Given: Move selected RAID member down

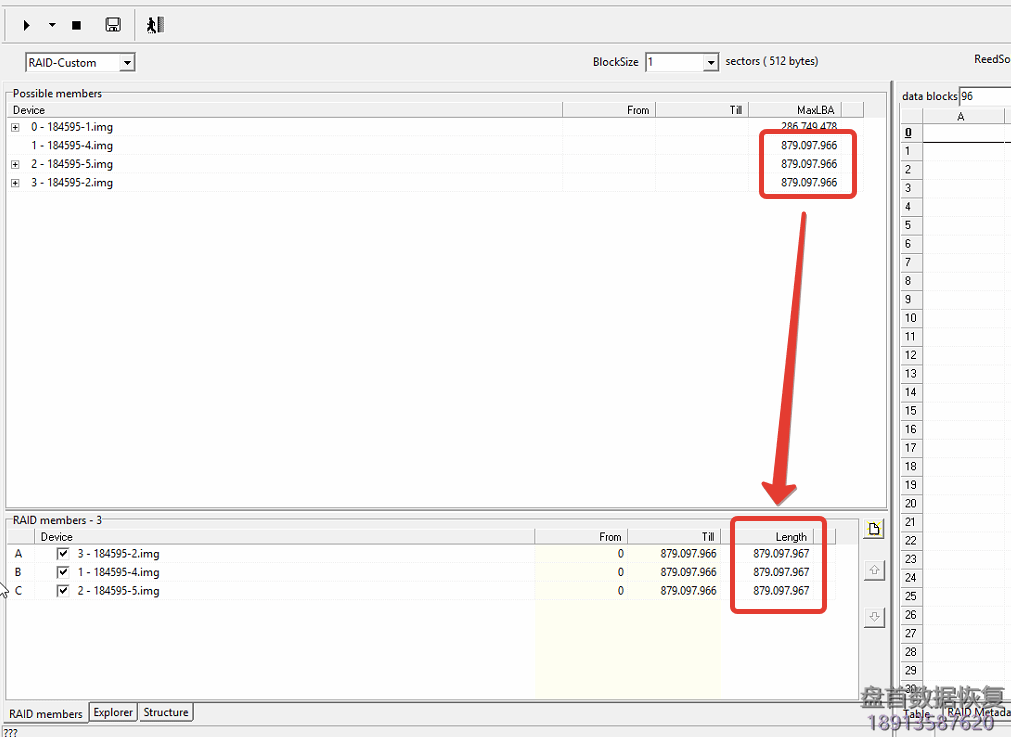Looking at the screenshot, I should coord(874,617).
